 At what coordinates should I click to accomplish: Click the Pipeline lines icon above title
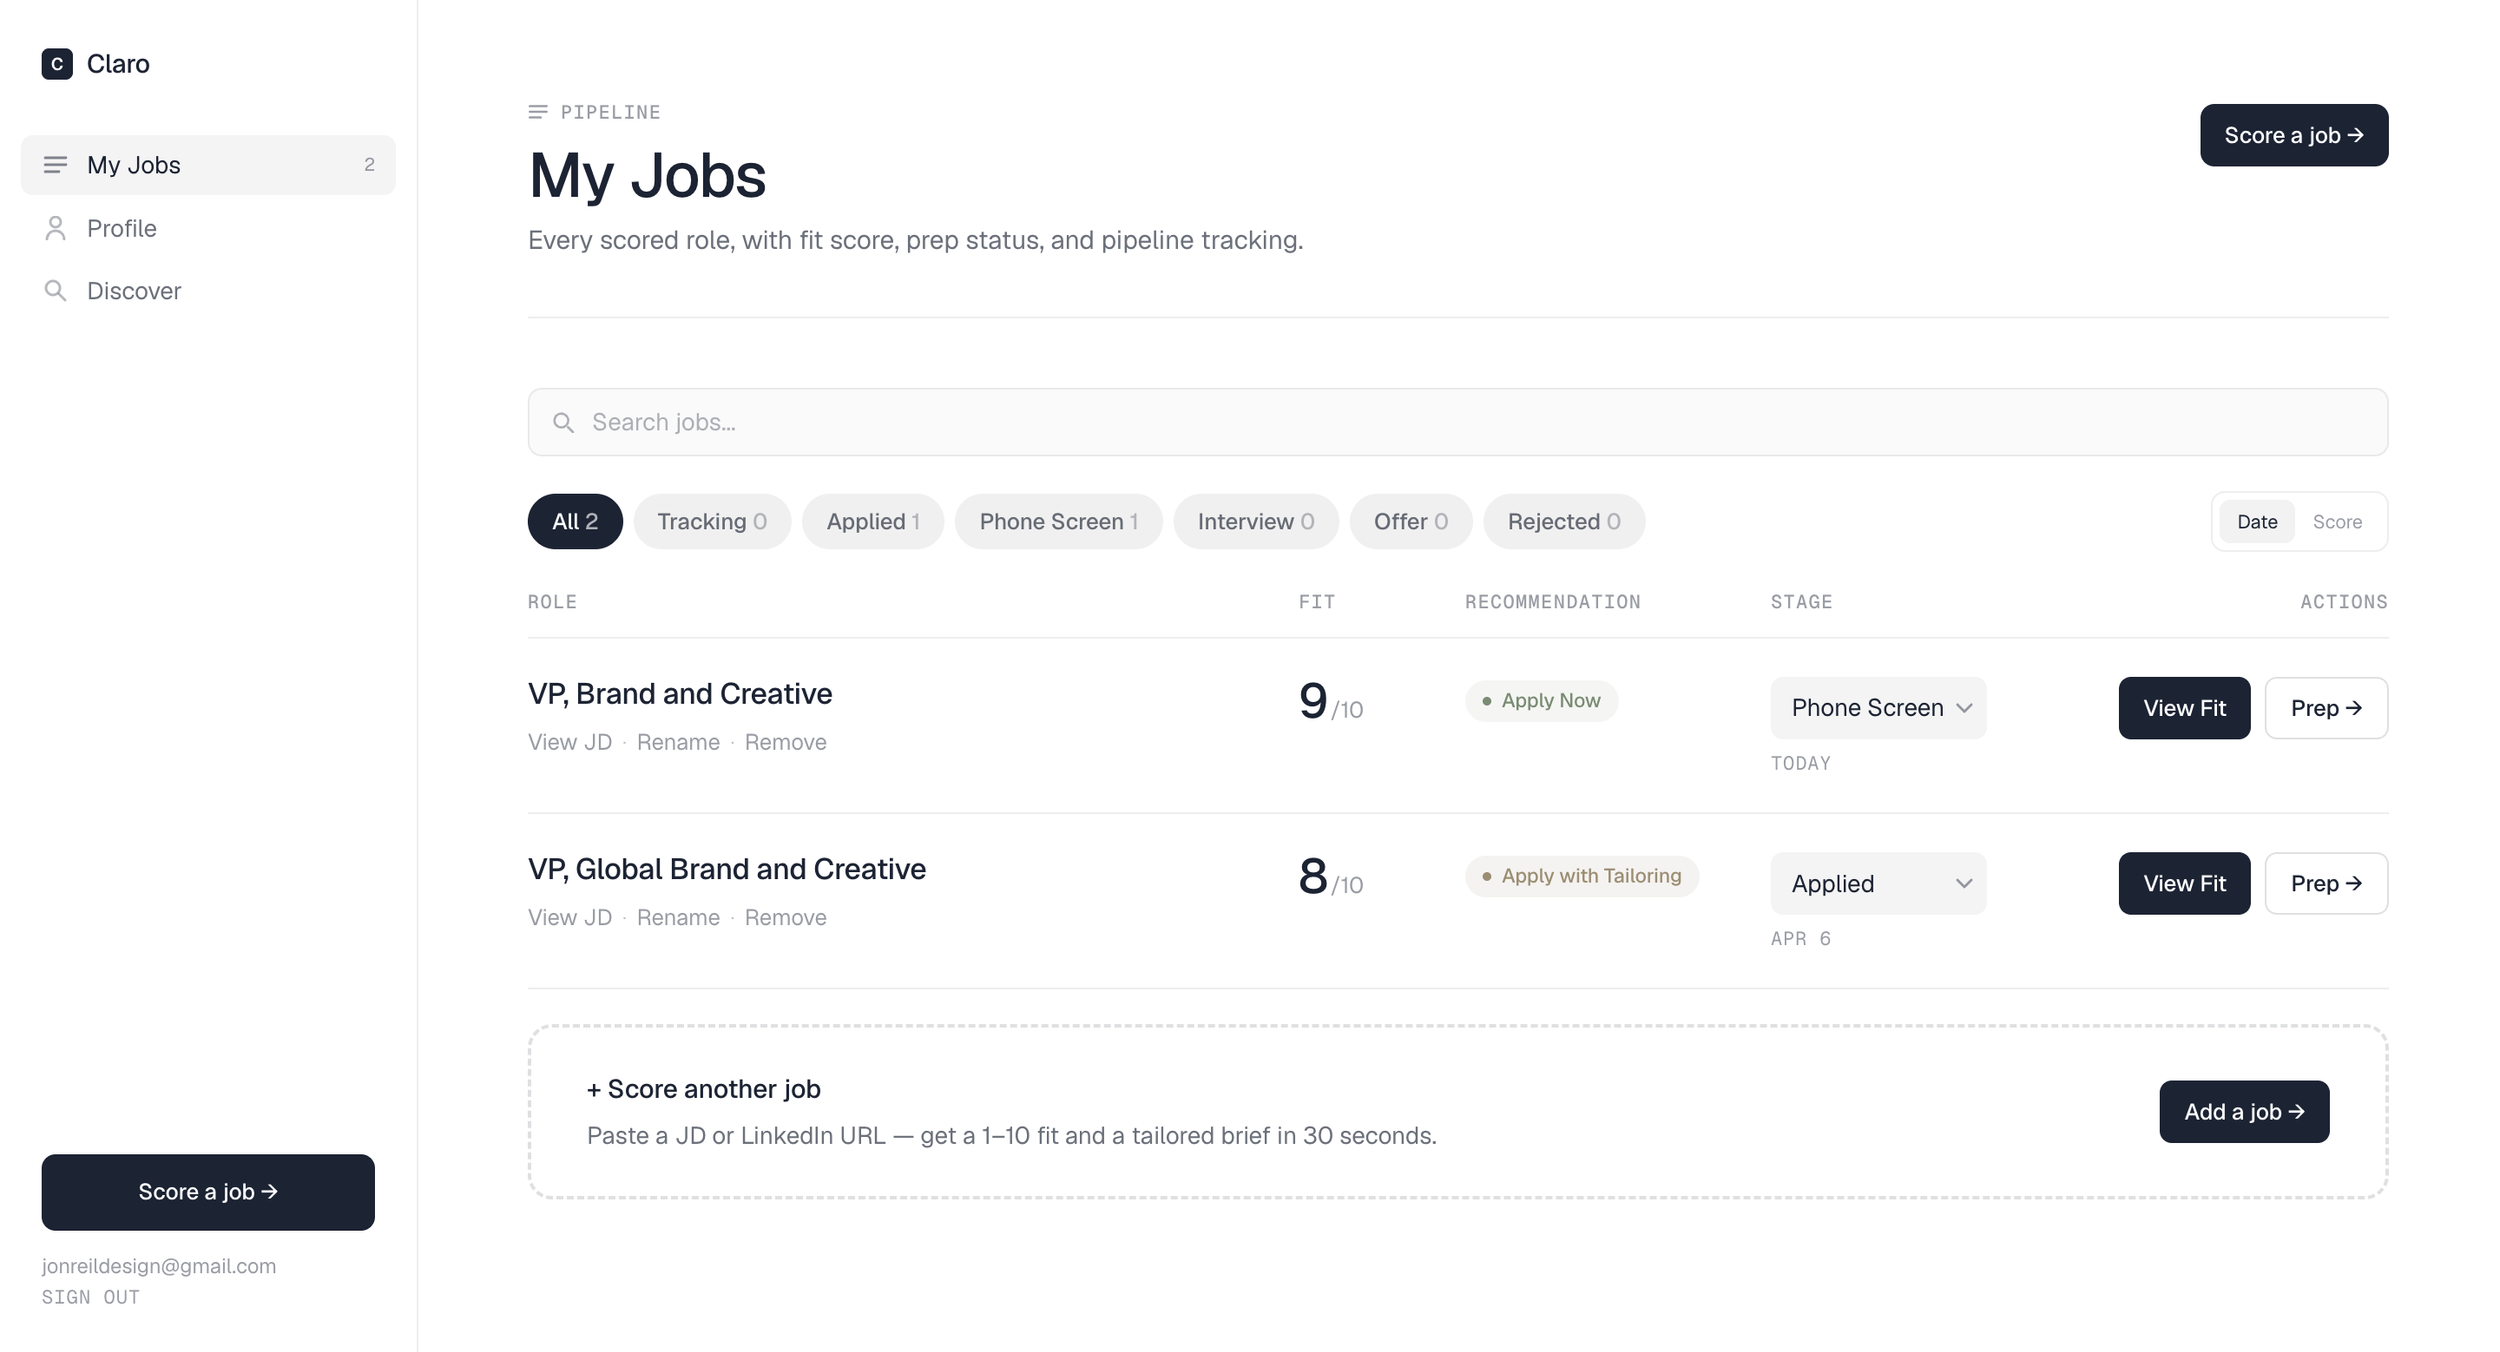point(538,112)
